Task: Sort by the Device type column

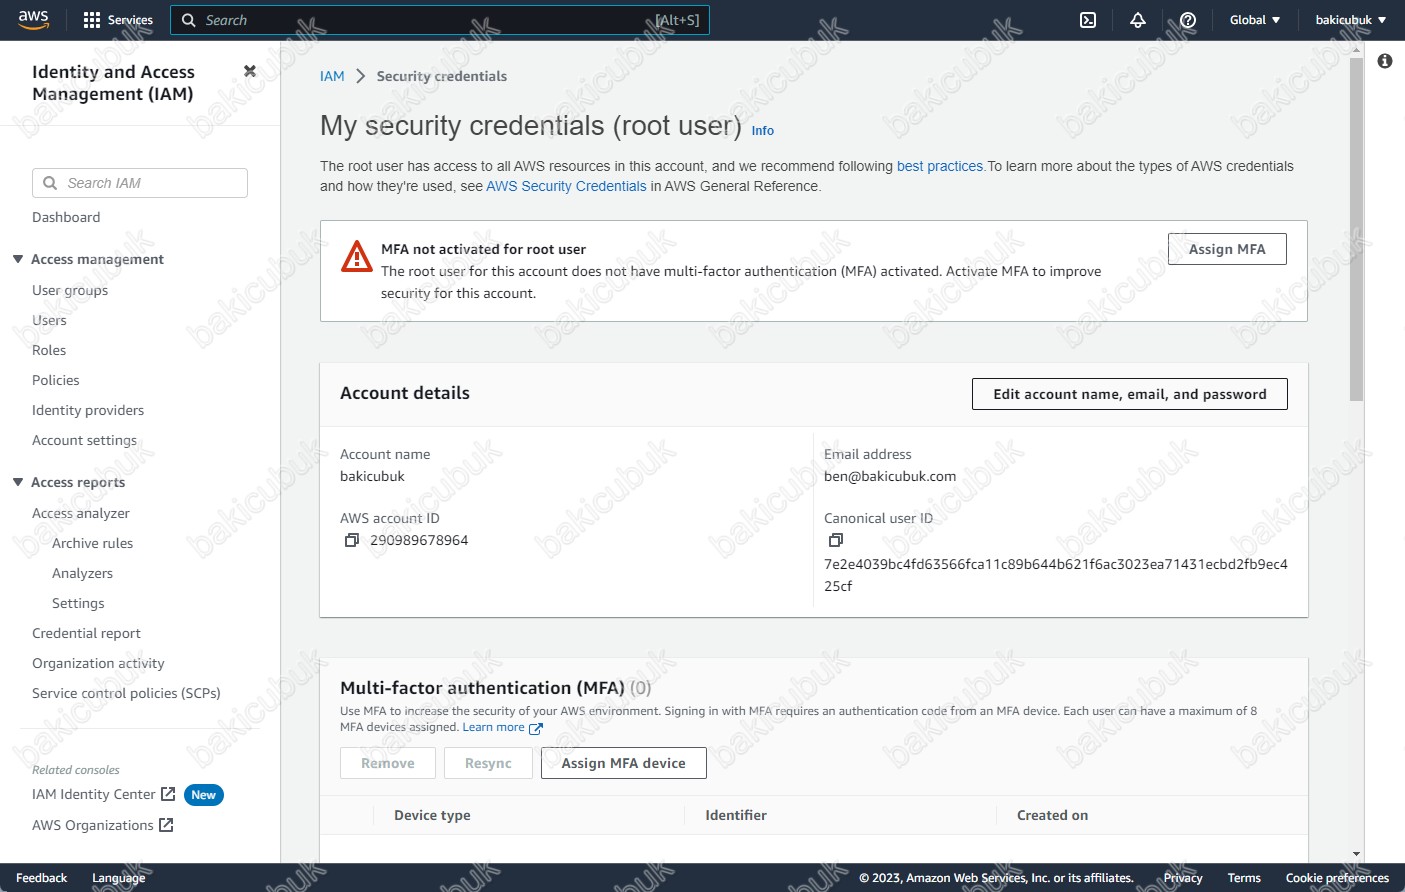Action: pyautogui.click(x=432, y=815)
